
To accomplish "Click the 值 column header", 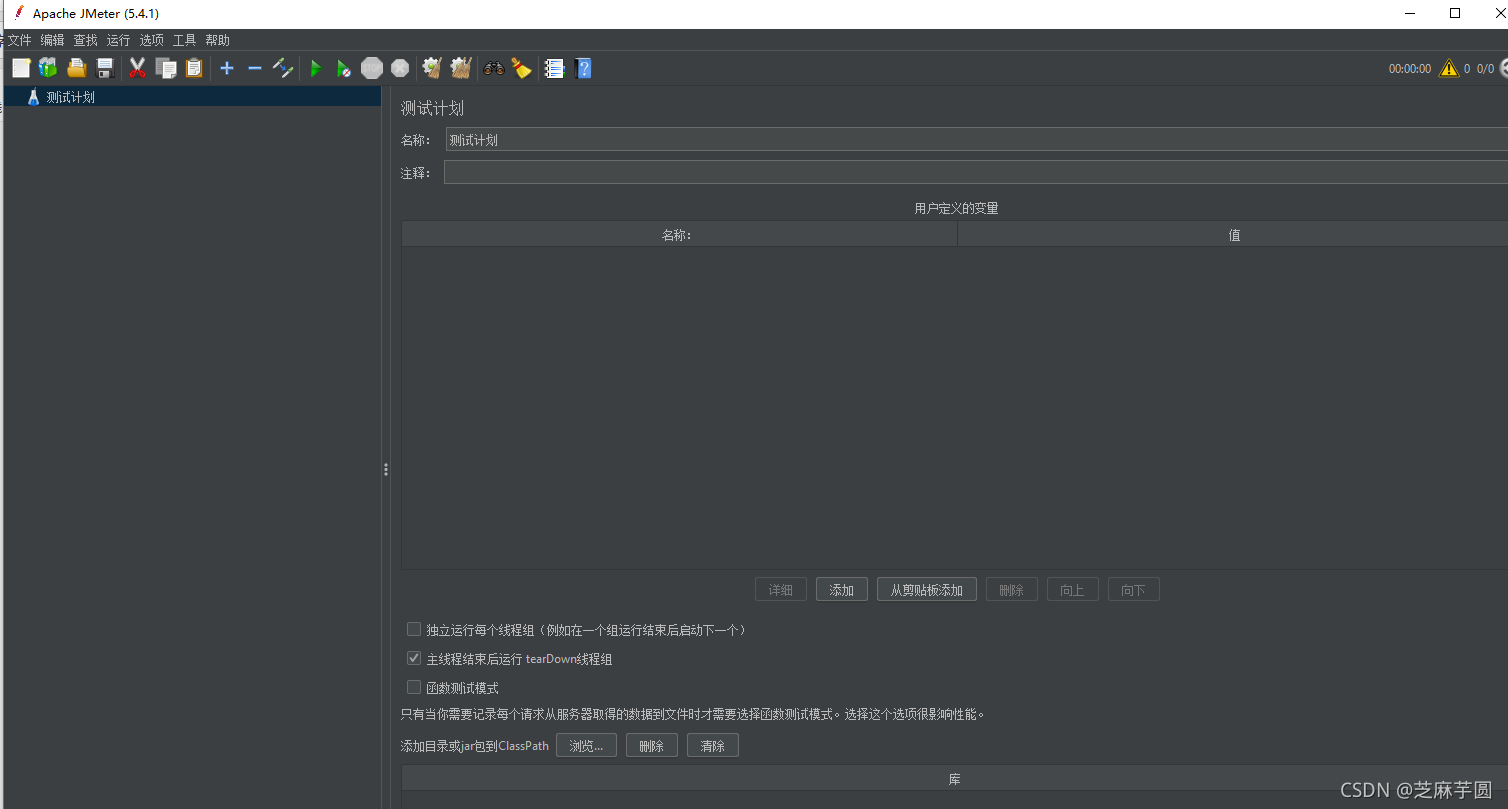I will pyautogui.click(x=1233, y=235).
